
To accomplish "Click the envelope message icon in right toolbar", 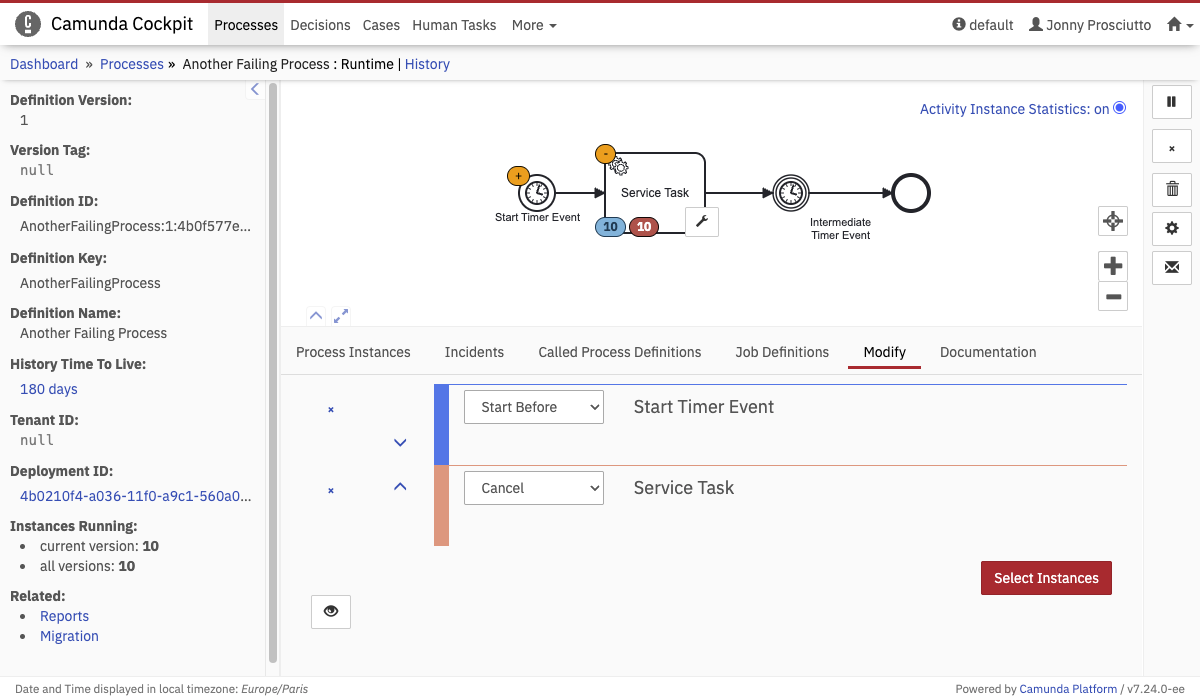I will pos(1171,268).
